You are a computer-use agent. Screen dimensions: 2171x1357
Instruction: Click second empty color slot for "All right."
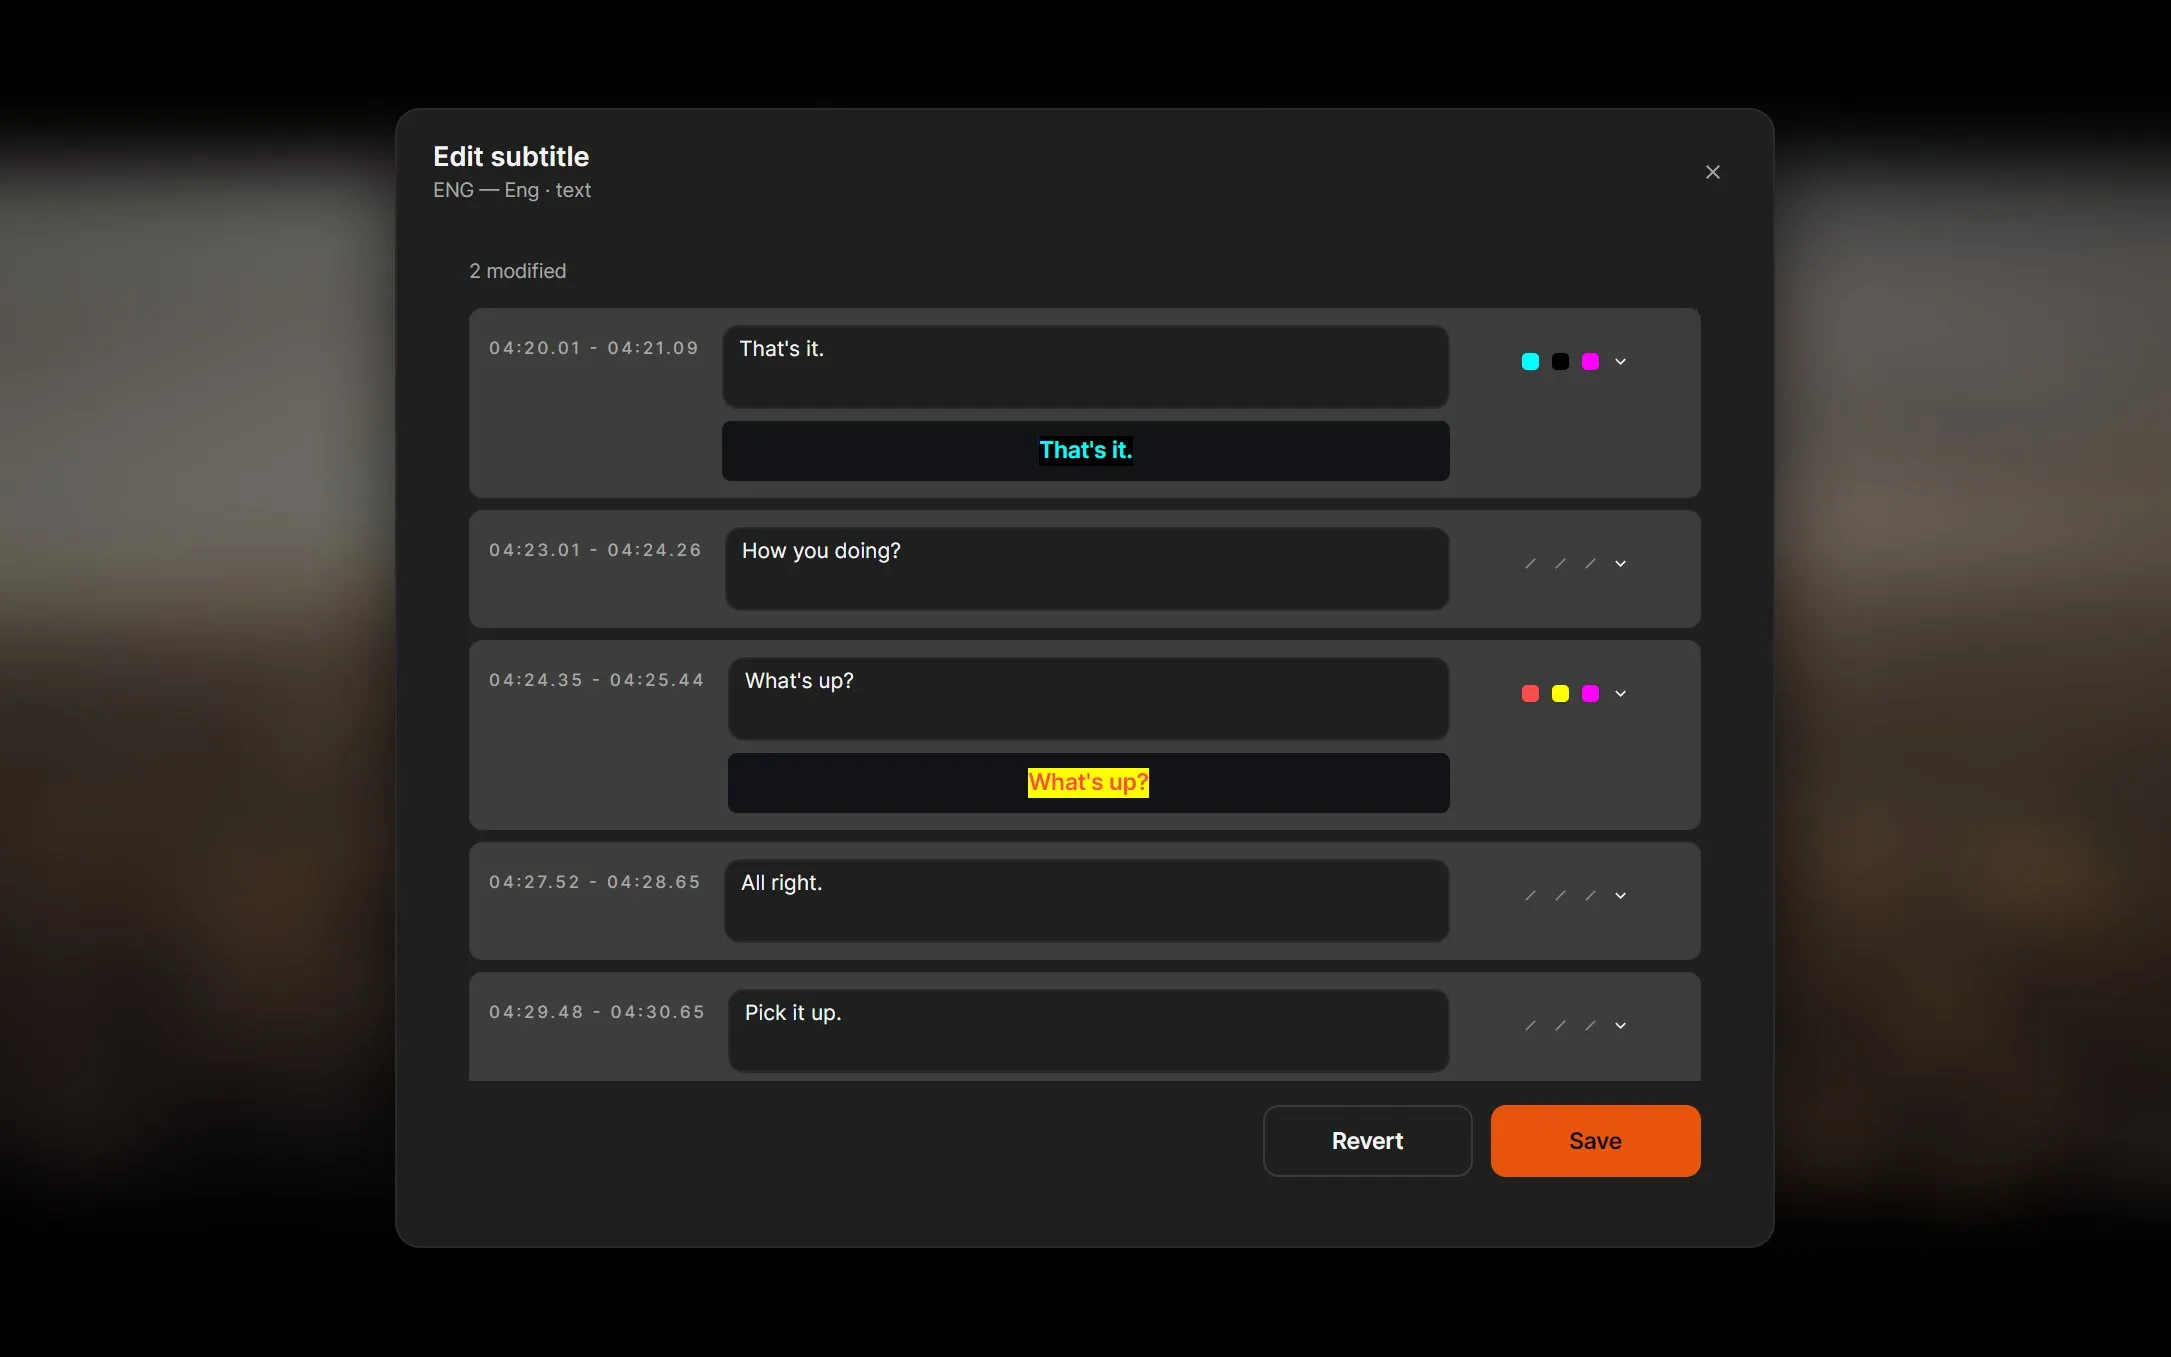click(1560, 896)
